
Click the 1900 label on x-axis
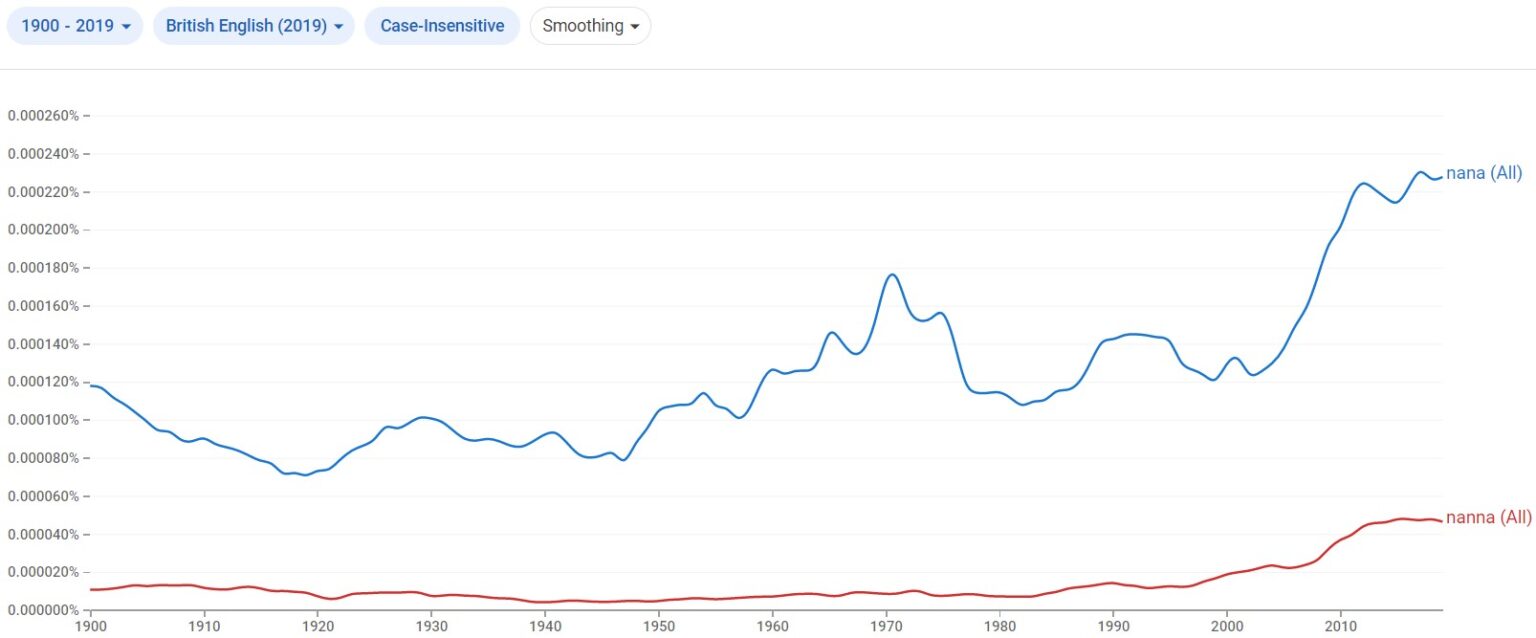pyautogui.click(x=89, y=623)
